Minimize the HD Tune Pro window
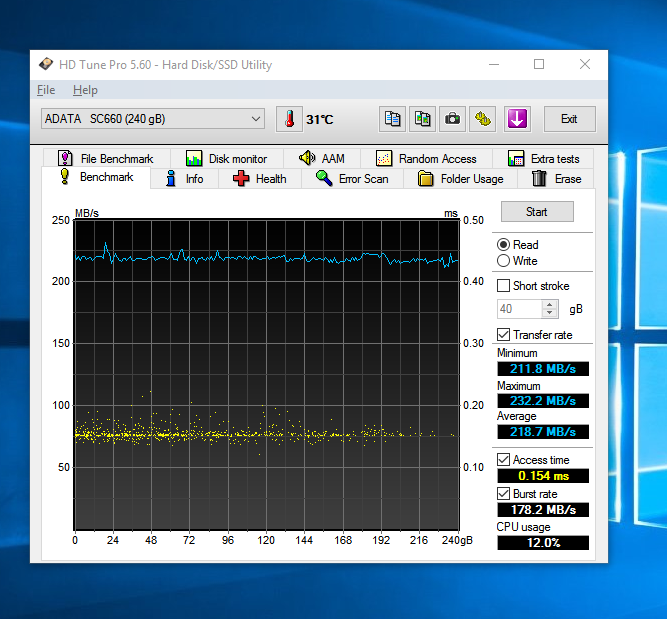Viewport: 667px width, 619px height. click(x=494, y=64)
